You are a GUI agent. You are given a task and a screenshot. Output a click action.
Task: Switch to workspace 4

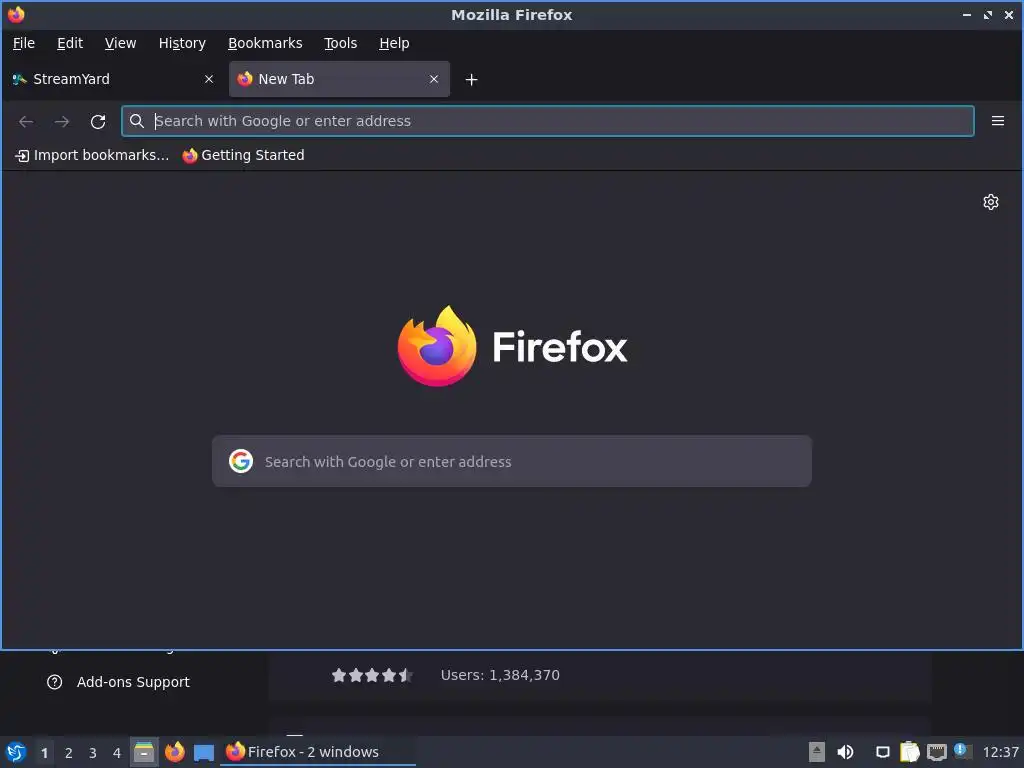pos(117,753)
